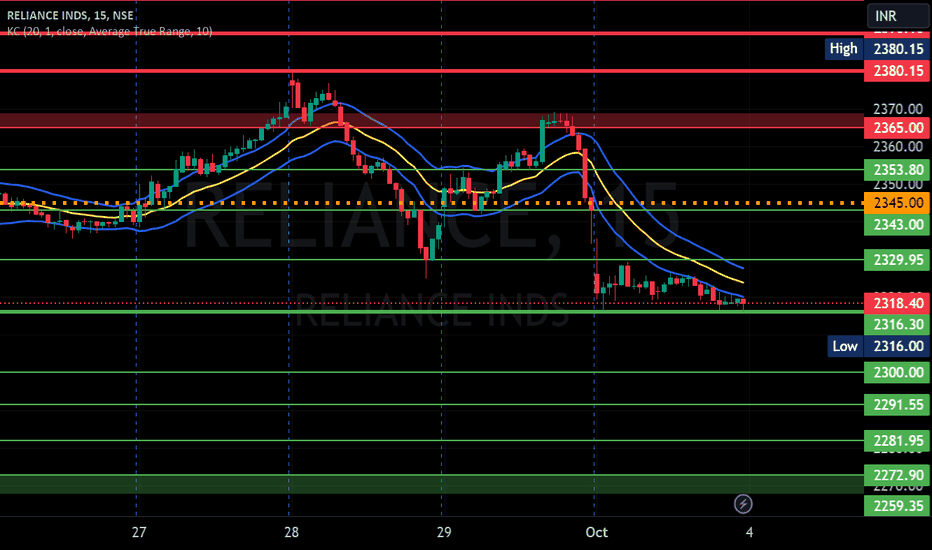Click the red 2318.40 current price label
Screen dimensions: 932x550
(x=897, y=303)
